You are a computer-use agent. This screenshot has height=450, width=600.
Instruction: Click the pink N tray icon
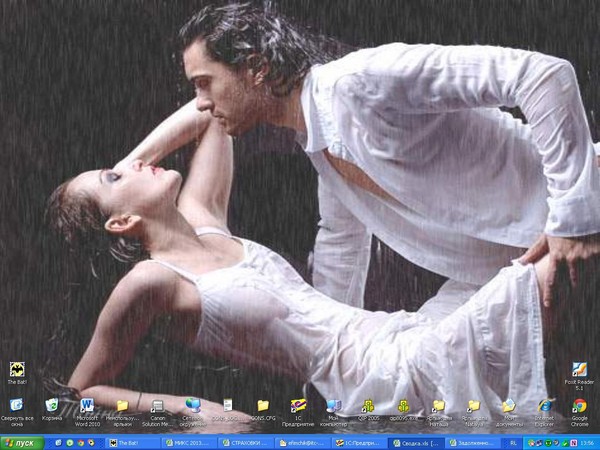point(573,443)
